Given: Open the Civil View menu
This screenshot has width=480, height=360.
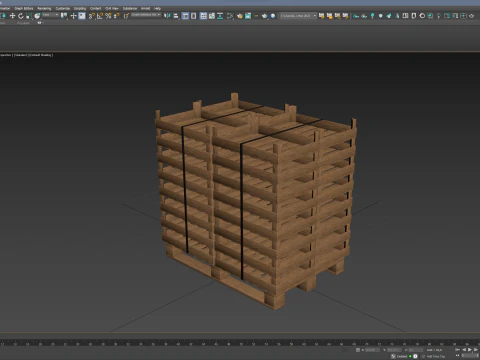Looking at the screenshot, I should point(112,8).
